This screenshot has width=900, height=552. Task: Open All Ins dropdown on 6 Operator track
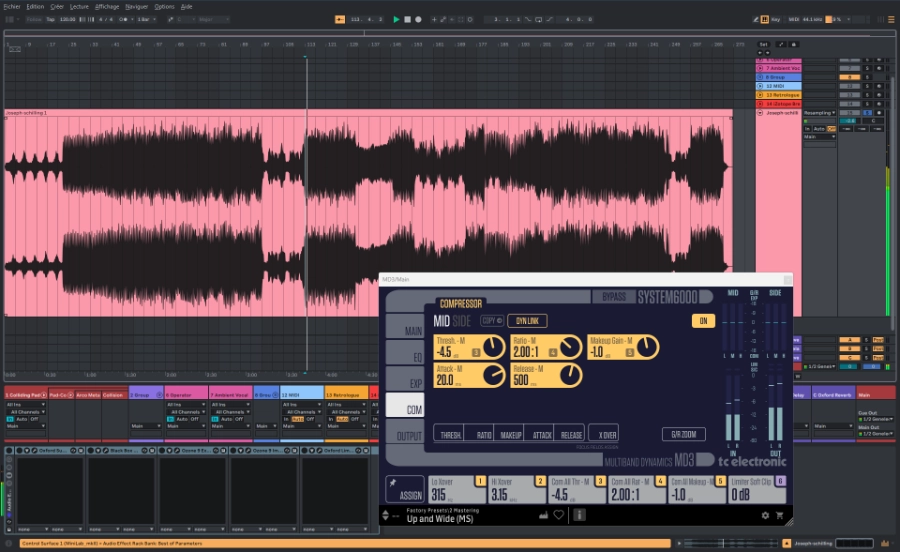pos(185,405)
